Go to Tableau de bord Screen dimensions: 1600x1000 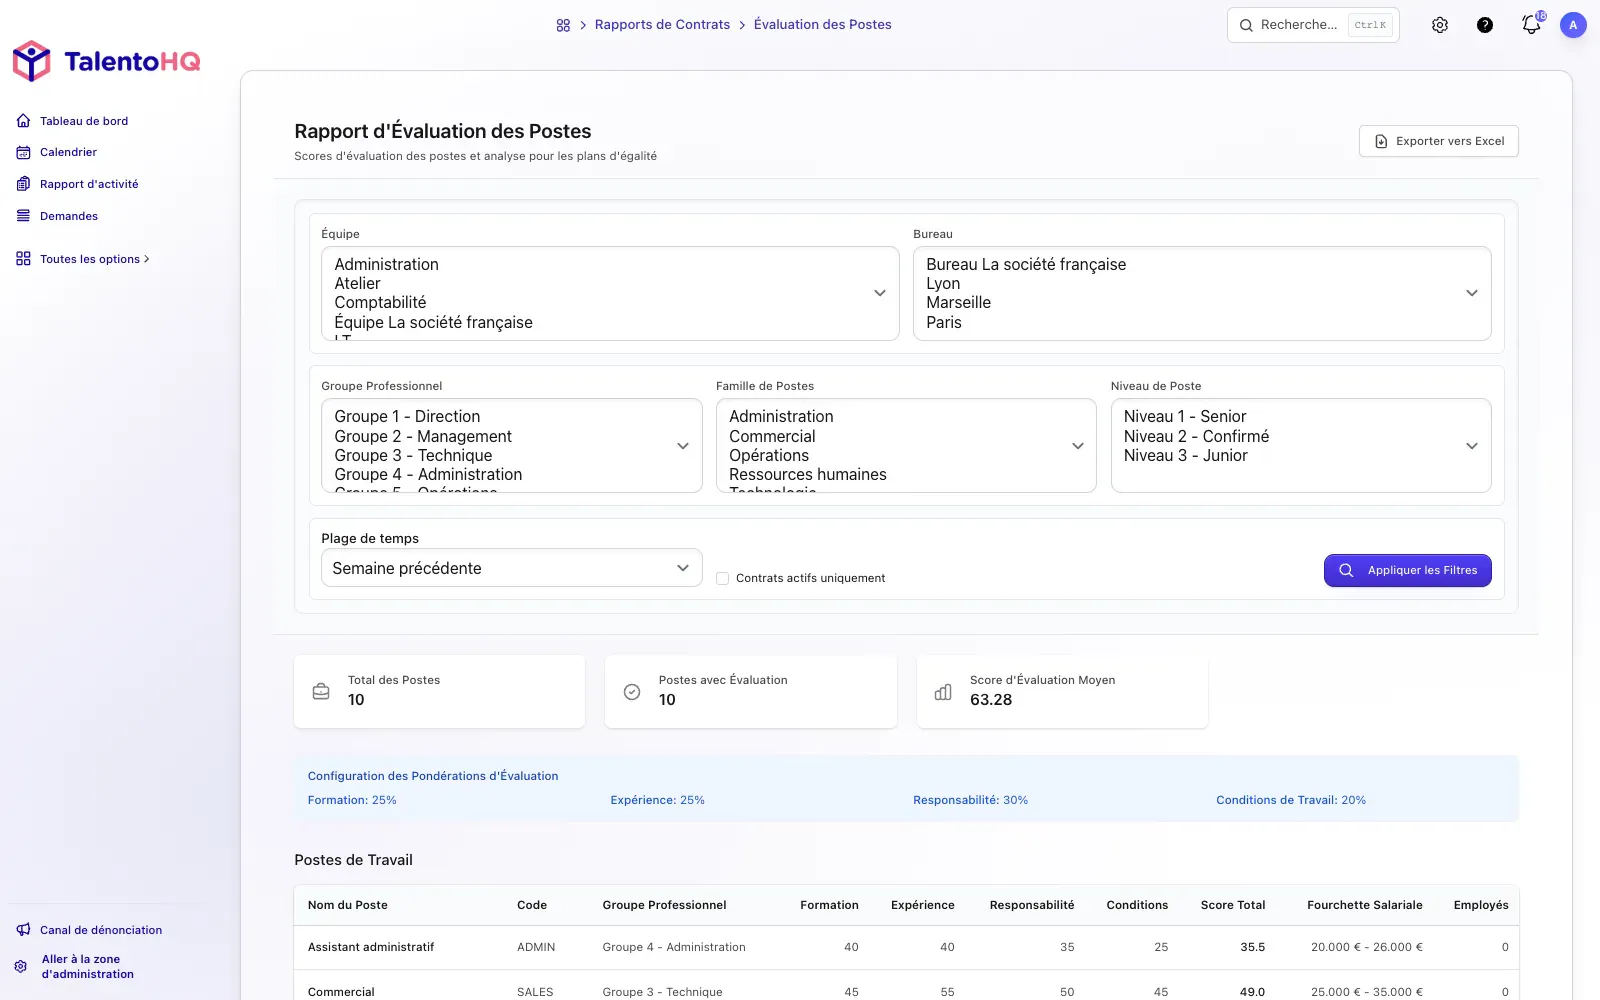pos(84,121)
